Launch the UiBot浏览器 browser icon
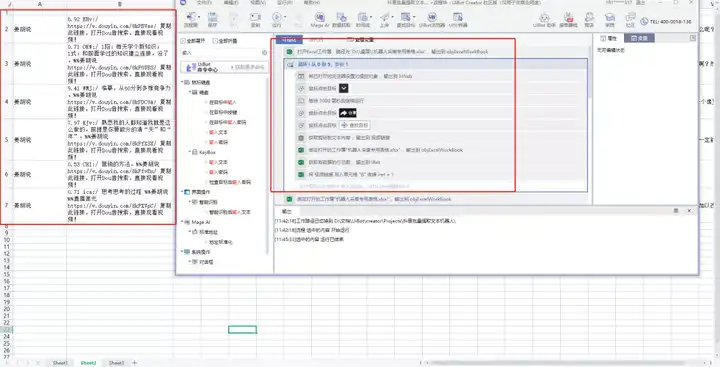This screenshot has width=720, height=367. [x=432, y=19]
